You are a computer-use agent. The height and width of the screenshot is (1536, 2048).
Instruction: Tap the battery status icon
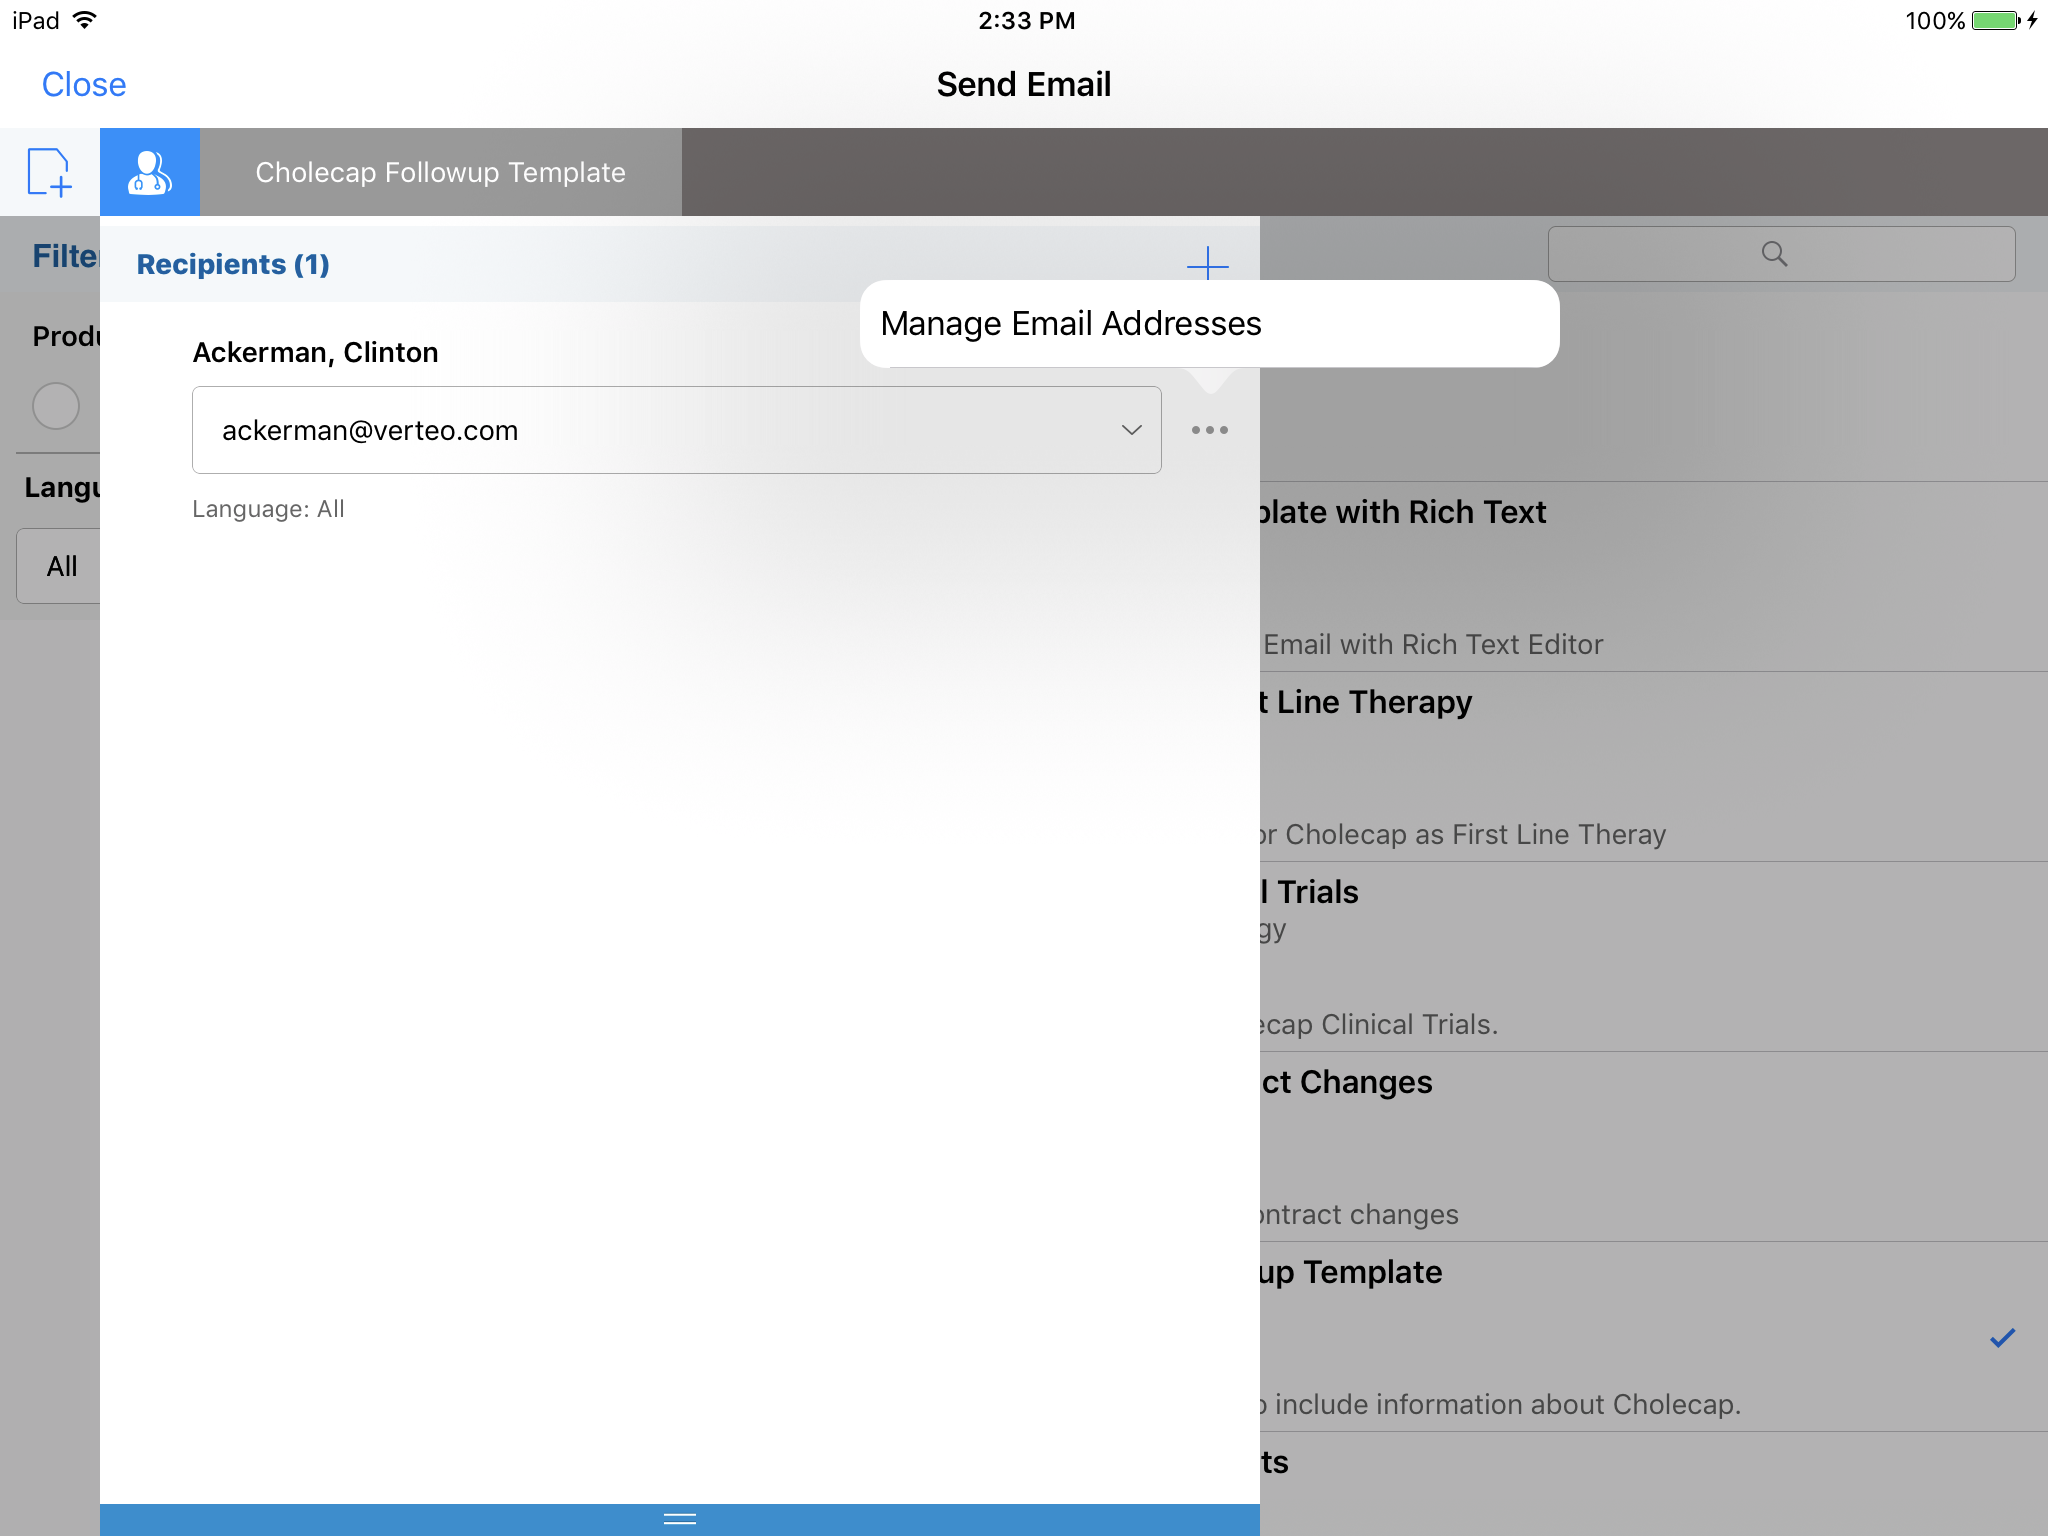(x=1996, y=21)
